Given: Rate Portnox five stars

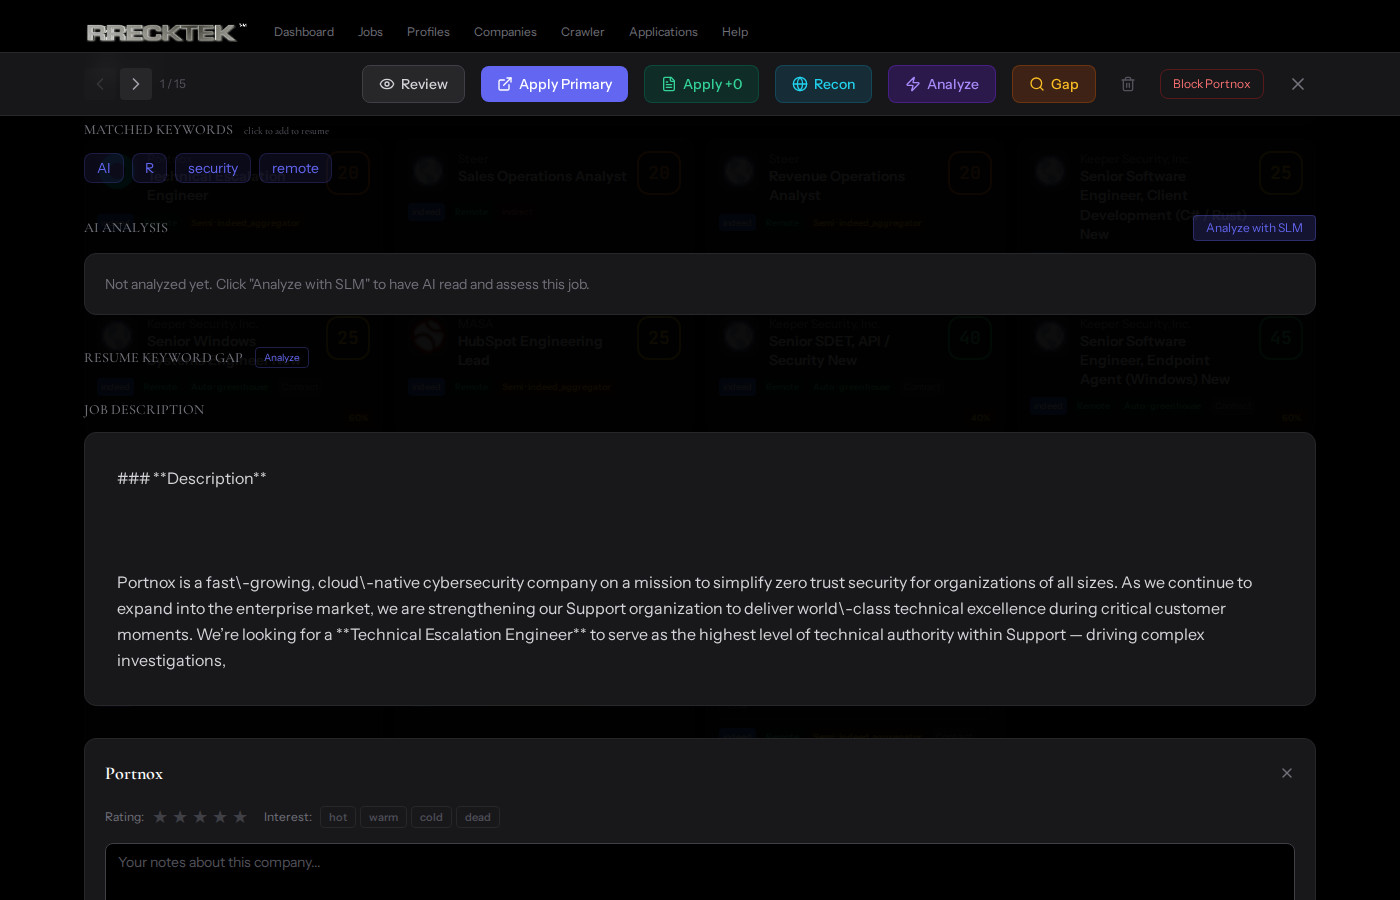Looking at the screenshot, I should point(240,817).
